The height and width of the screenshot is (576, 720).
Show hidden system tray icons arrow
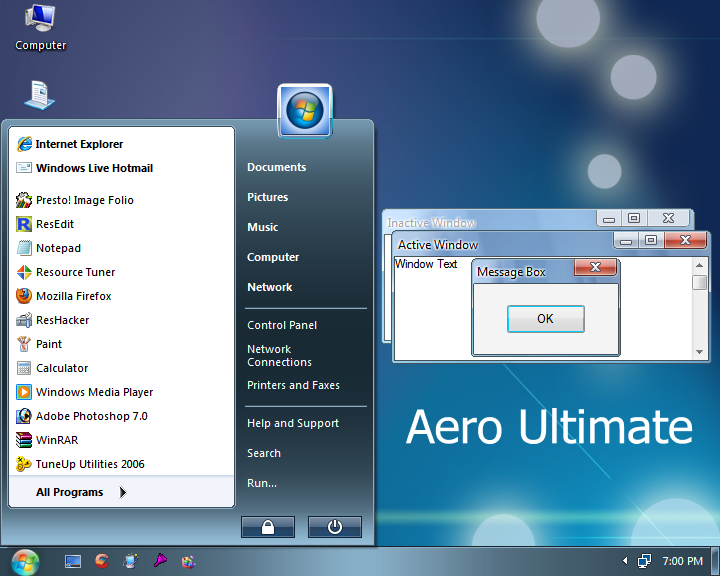(625, 561)
